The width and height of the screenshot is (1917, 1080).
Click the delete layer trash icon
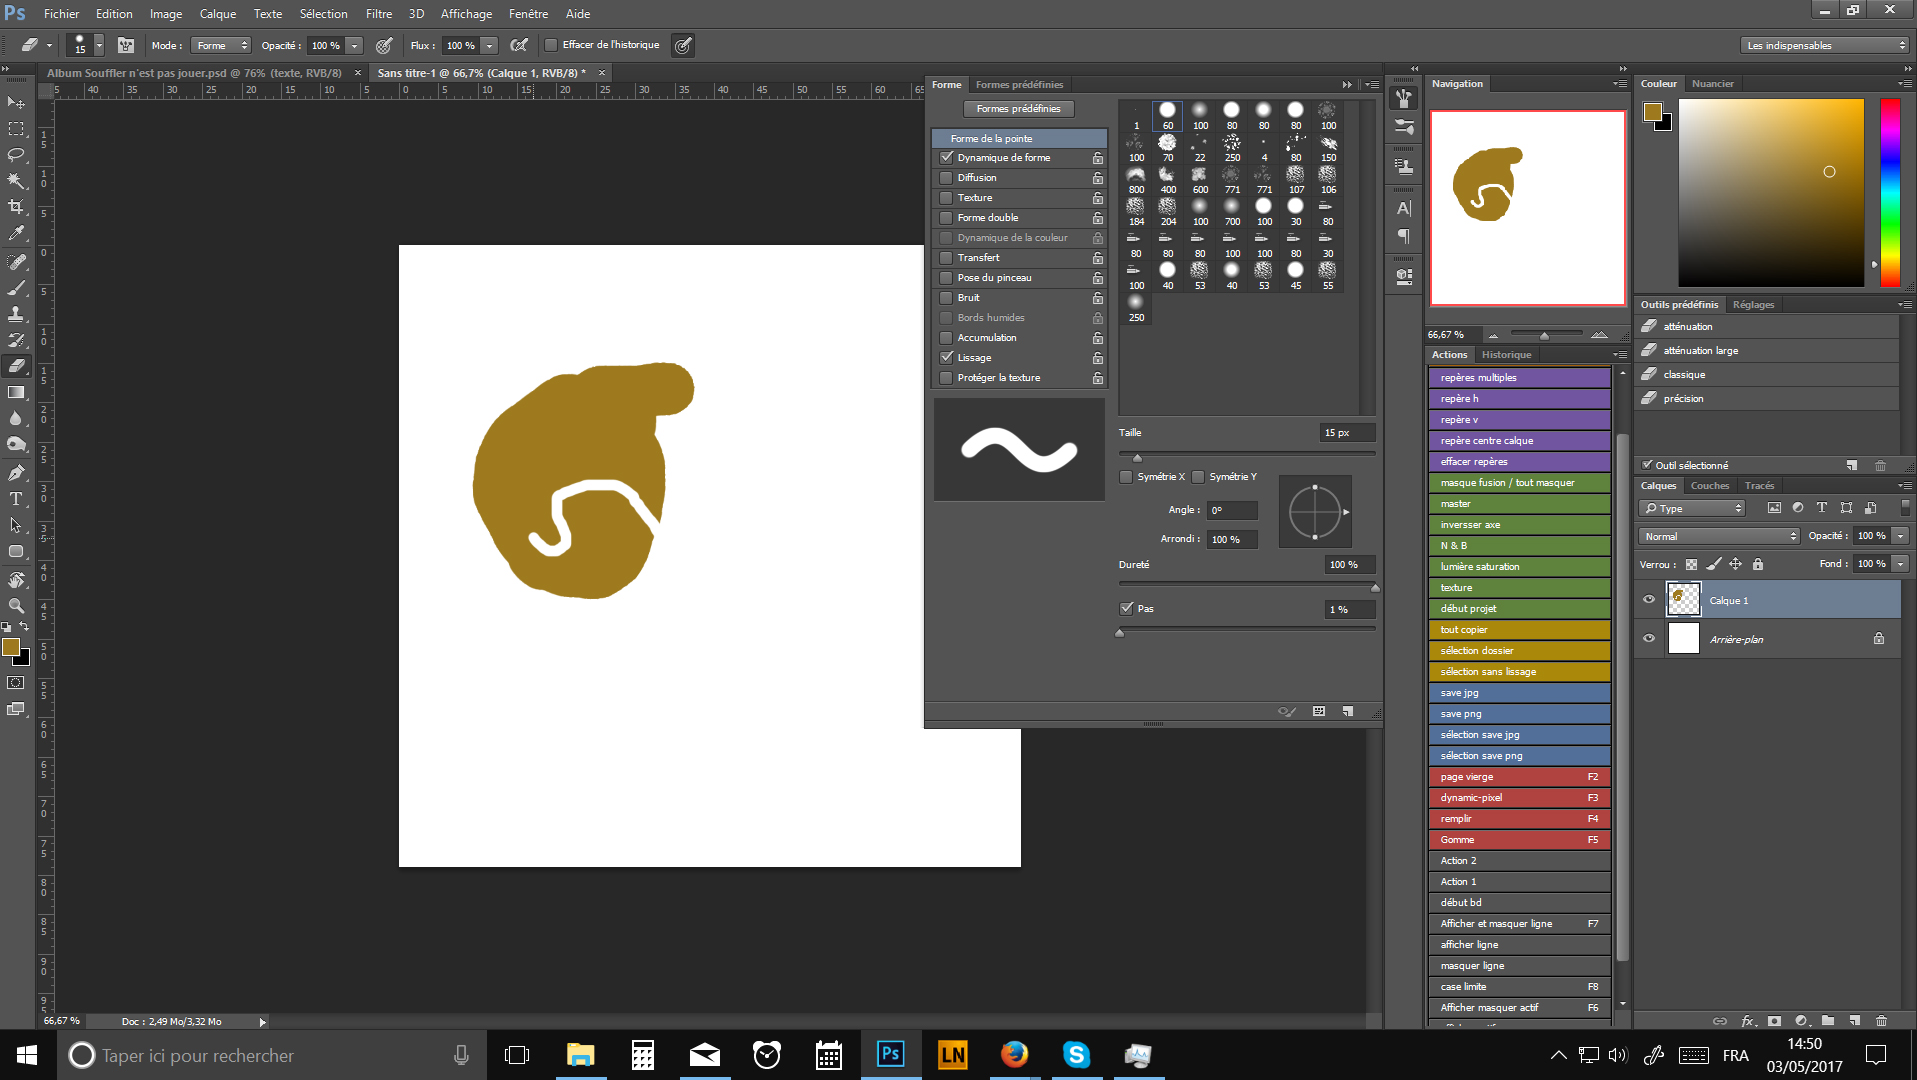(x=1881, y=1021)
